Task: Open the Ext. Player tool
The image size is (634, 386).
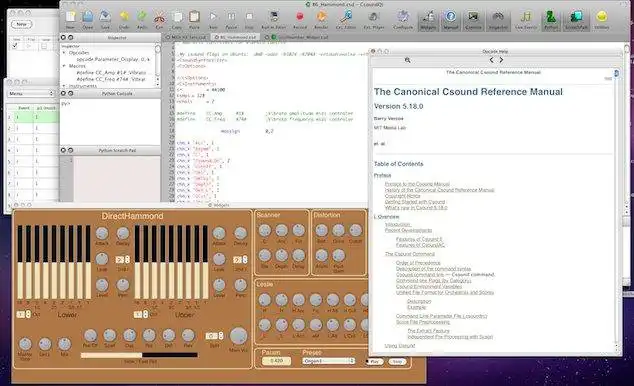Action: tap(374, 19)
